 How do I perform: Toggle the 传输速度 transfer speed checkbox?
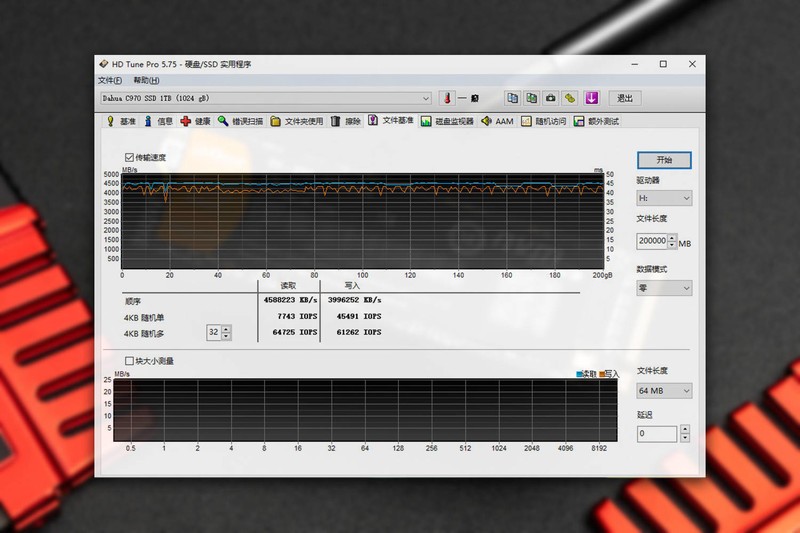[129, 157]
